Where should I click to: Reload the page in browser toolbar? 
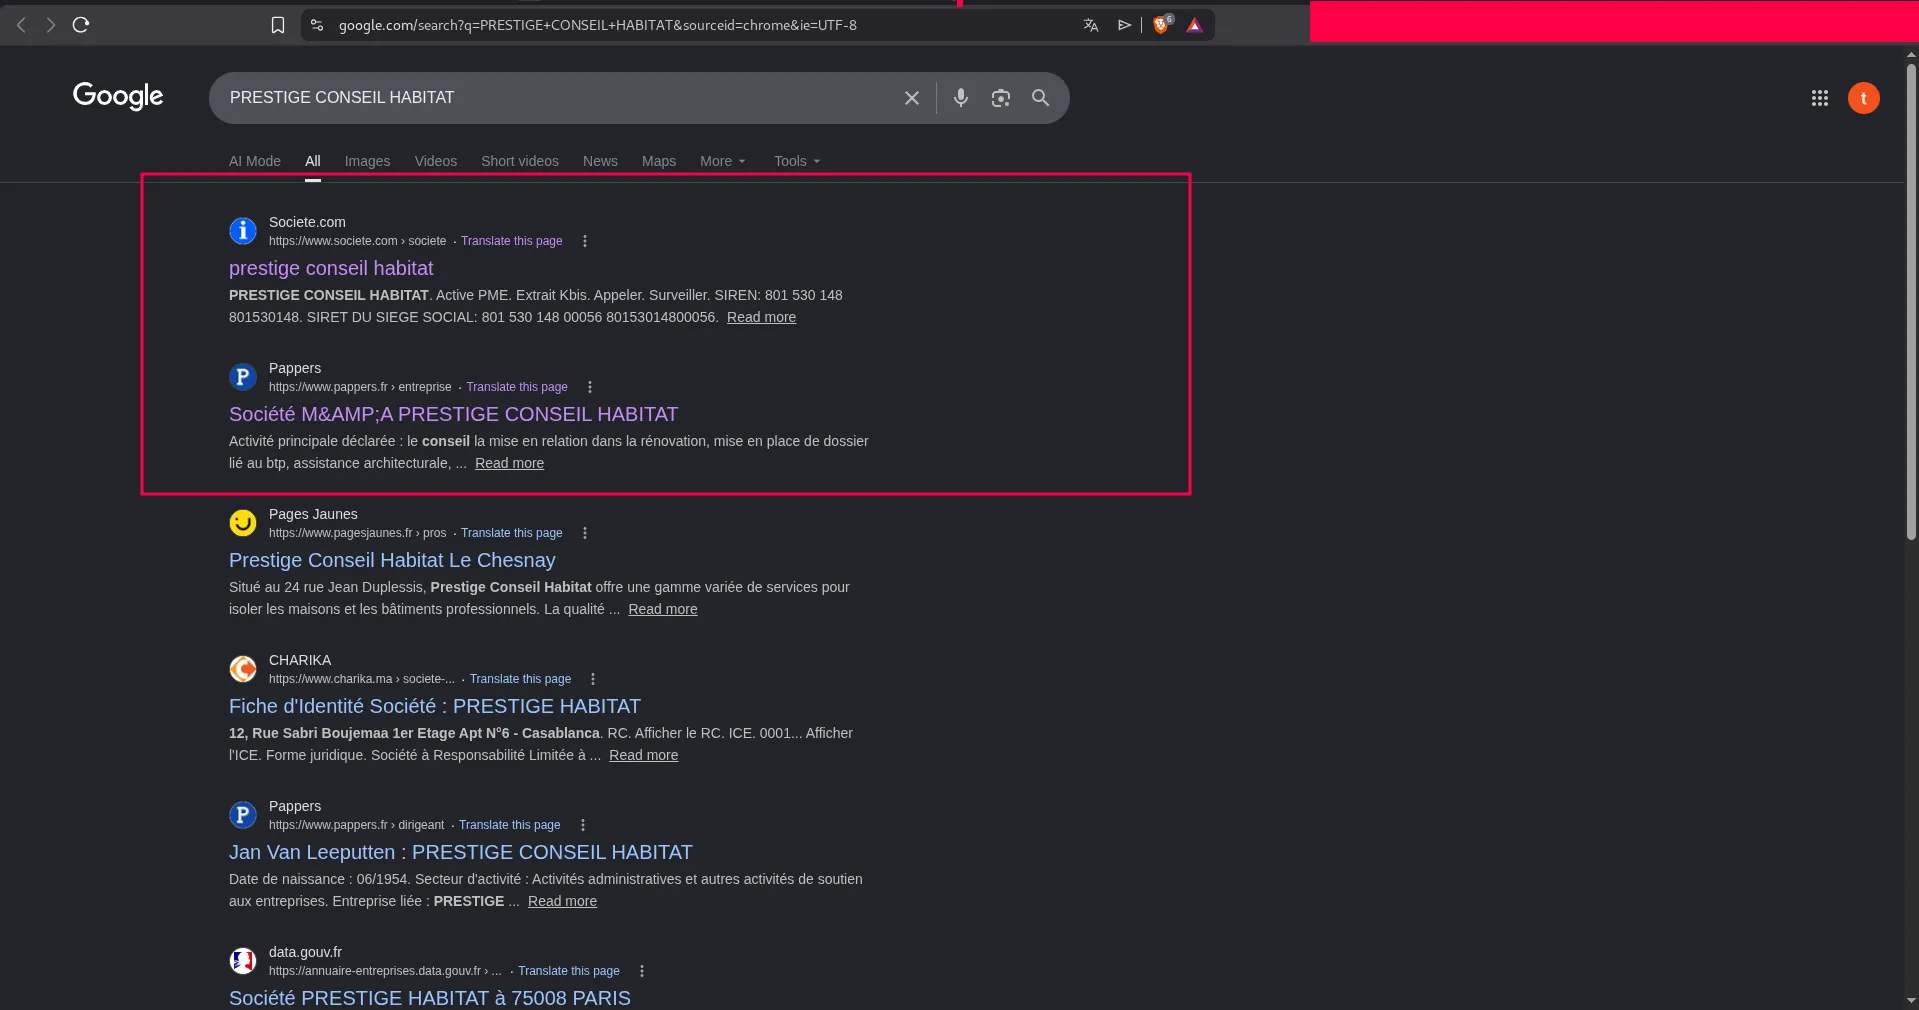(x=81, y=25)
